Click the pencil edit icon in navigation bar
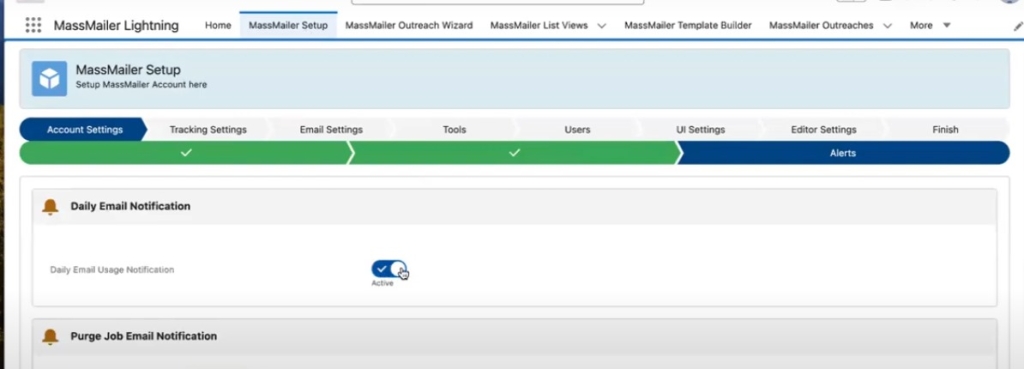 pyautogui.click(x=1018, y=26)
